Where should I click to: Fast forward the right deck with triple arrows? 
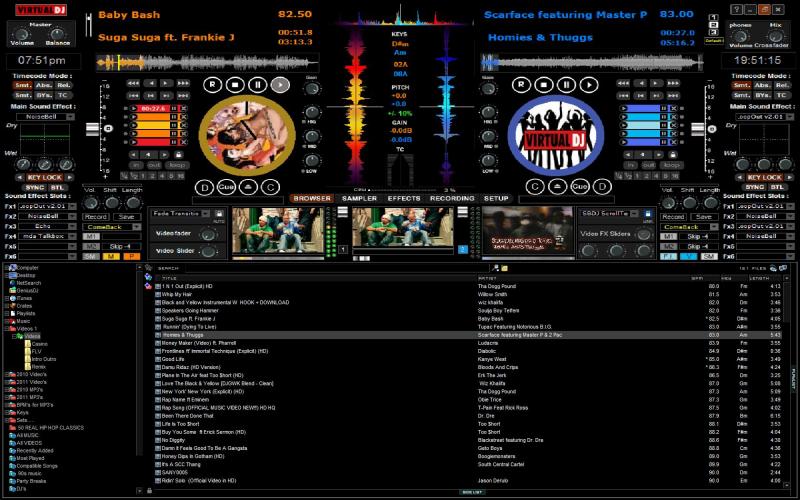tap(673, 83)
